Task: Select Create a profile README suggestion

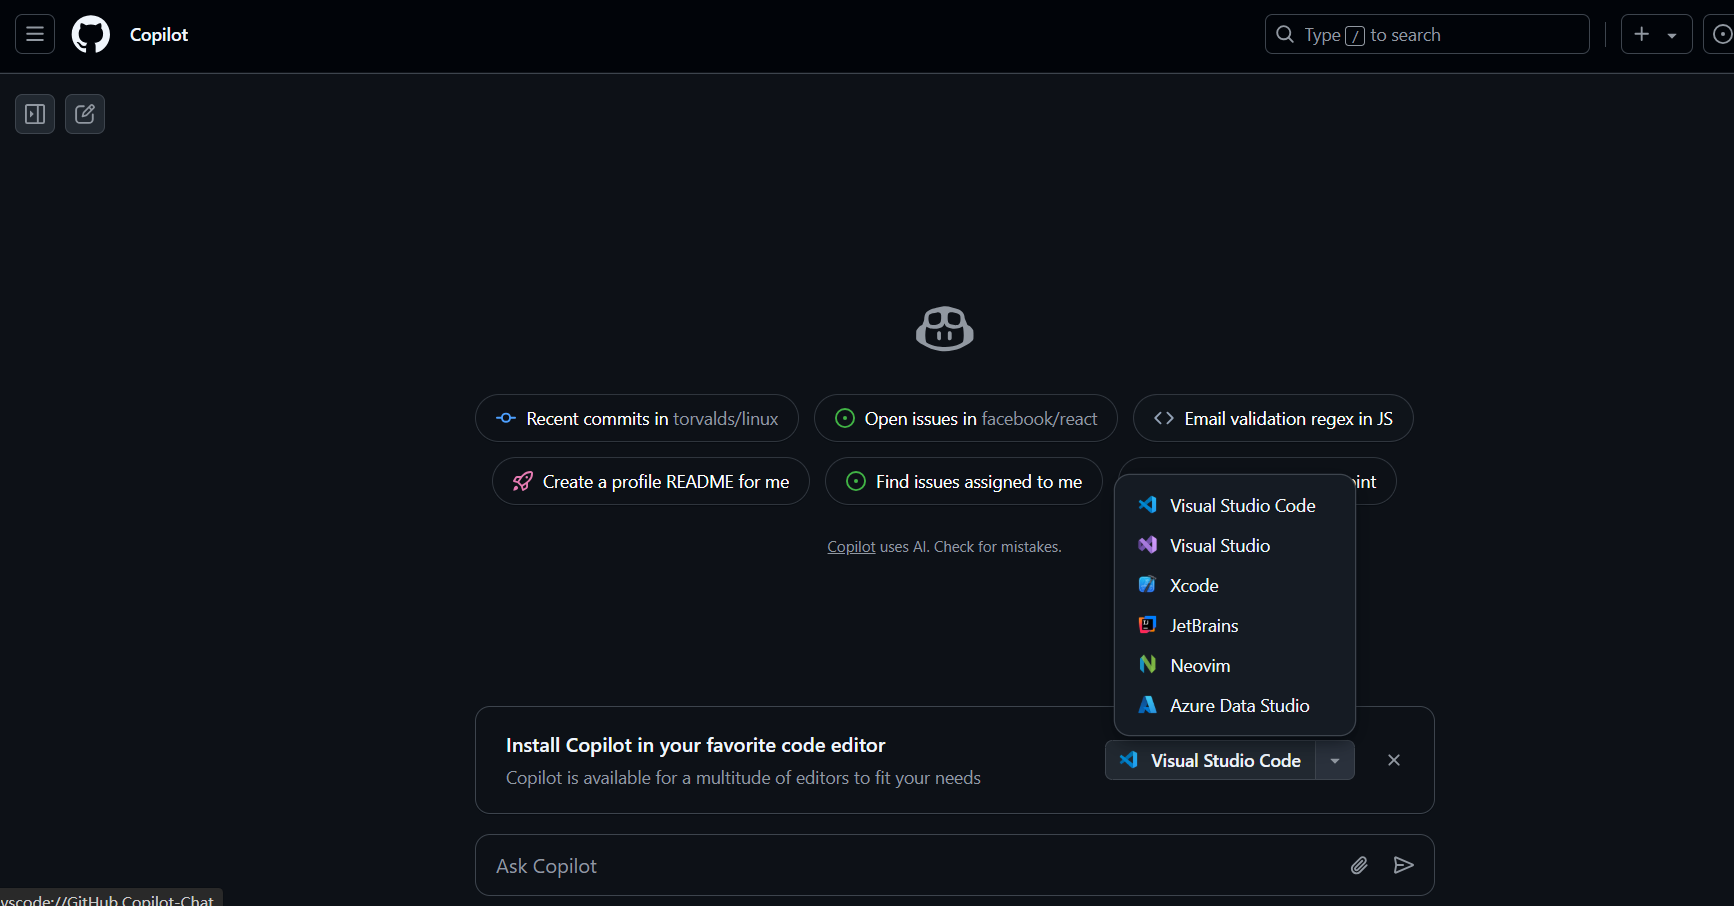Action: [x=651, y=481]
